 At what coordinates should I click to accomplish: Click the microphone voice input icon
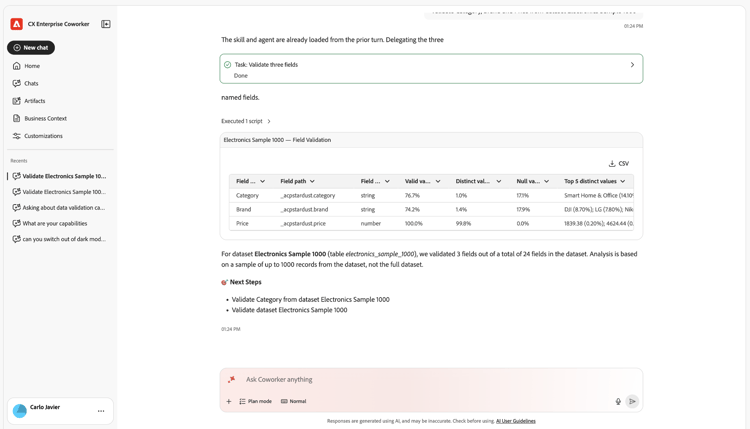(x=618, y=401)
